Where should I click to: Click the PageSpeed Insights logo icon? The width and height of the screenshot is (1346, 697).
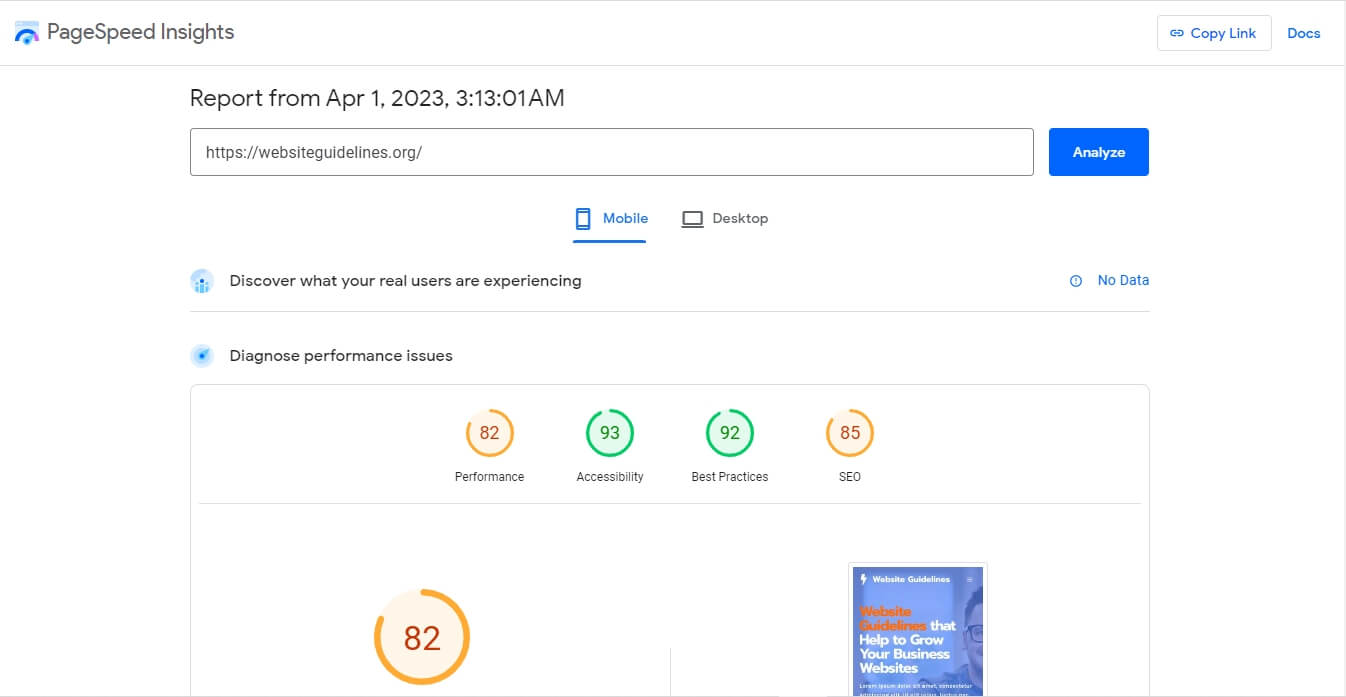point(27,32)
